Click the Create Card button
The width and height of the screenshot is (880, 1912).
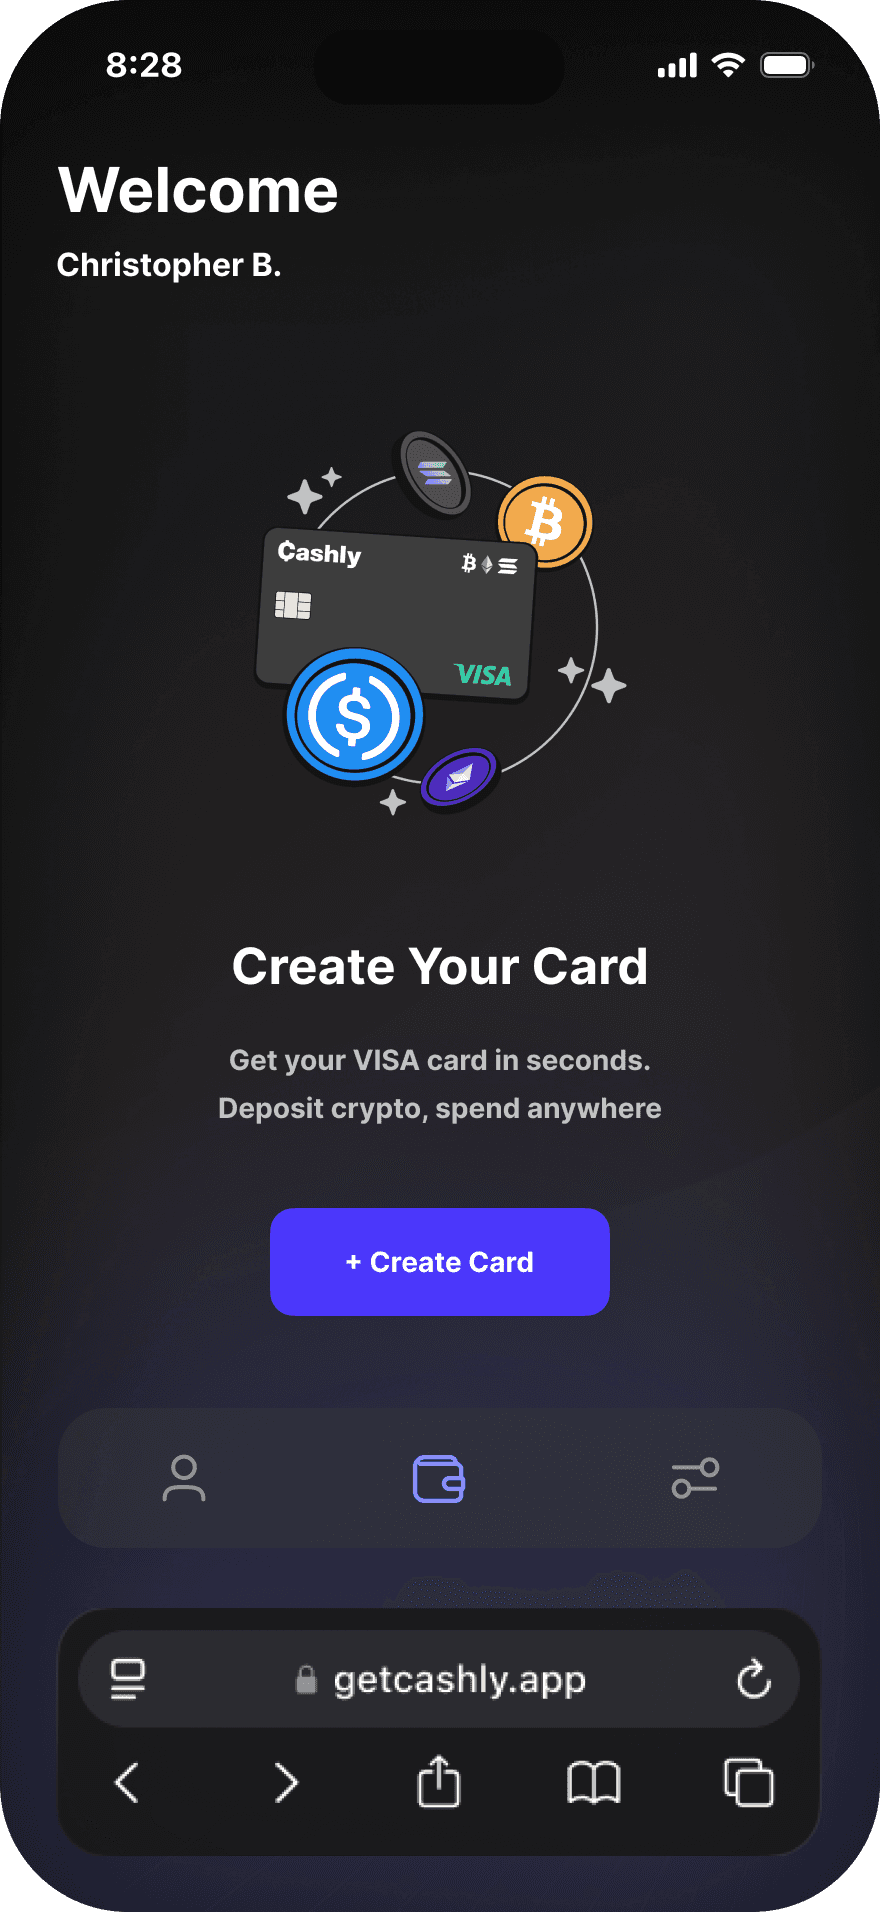pos(440,1262)
